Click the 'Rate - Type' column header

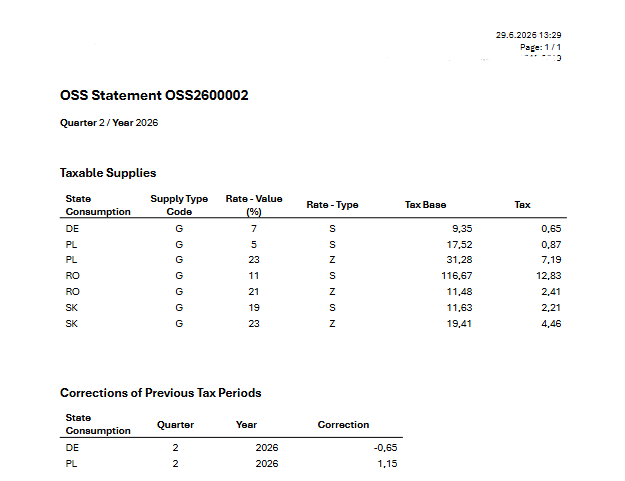click(x=332, y=205)
